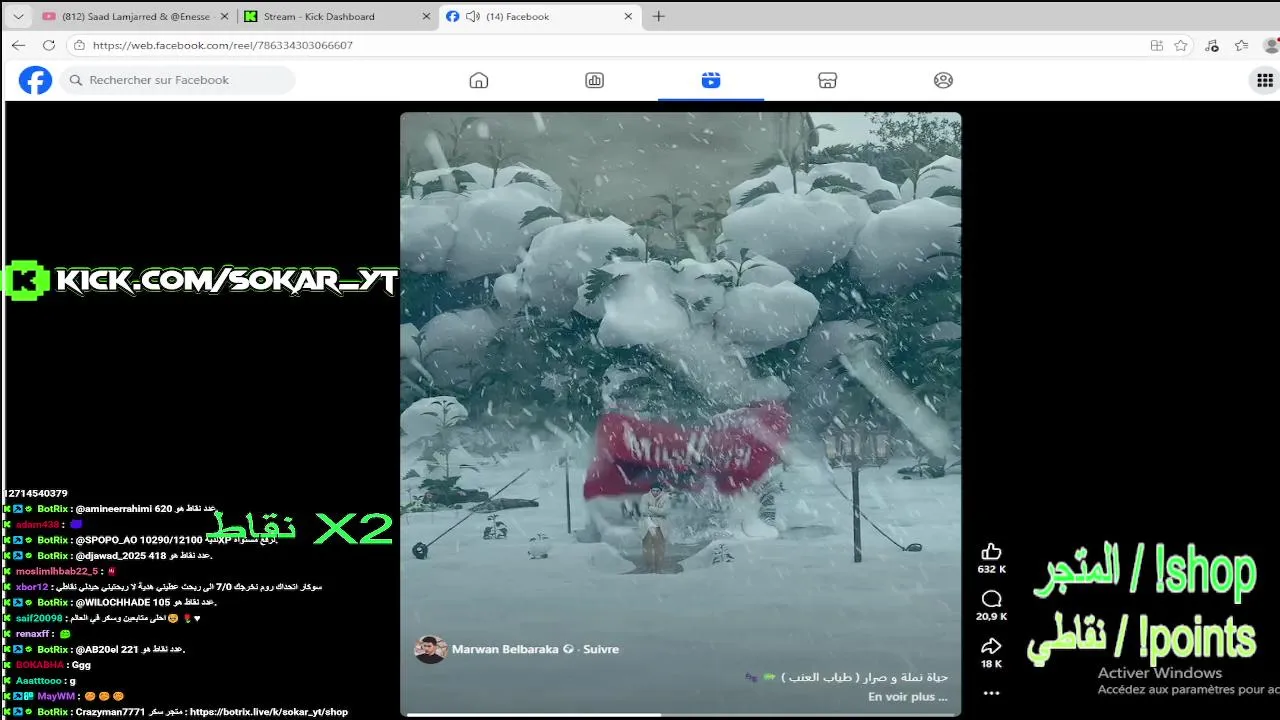Share the reel with arrow icon
1280x720 pixels.
pos(991,646)
